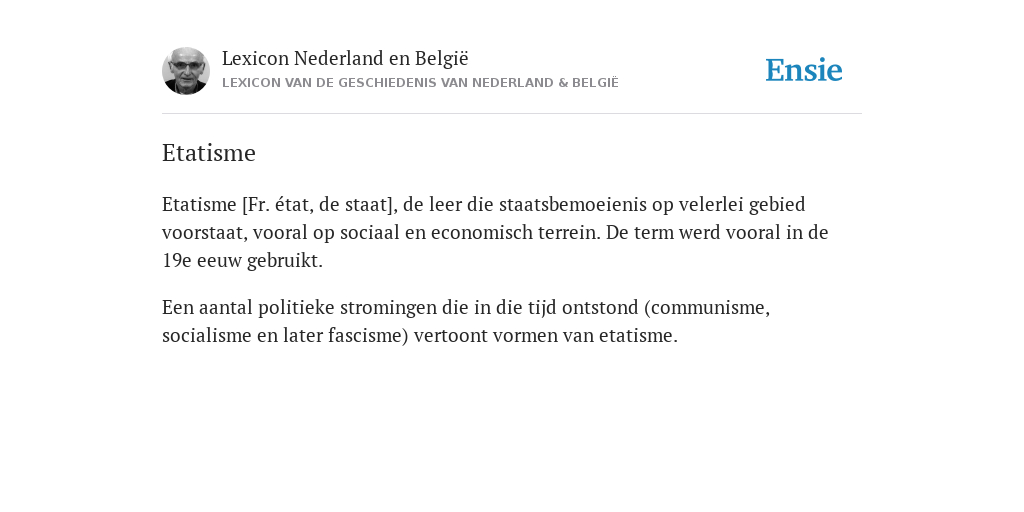
Task: Click the paragraph beginning 'Een aantal politieke'
Action: click(x=466, y=321)
